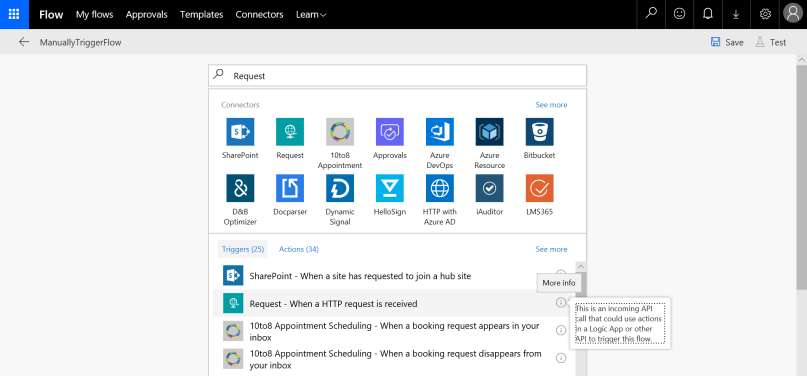This screenshot has height=376, width=807.
Task: Click See more for Connectors
Action: [x=551, y=104]
